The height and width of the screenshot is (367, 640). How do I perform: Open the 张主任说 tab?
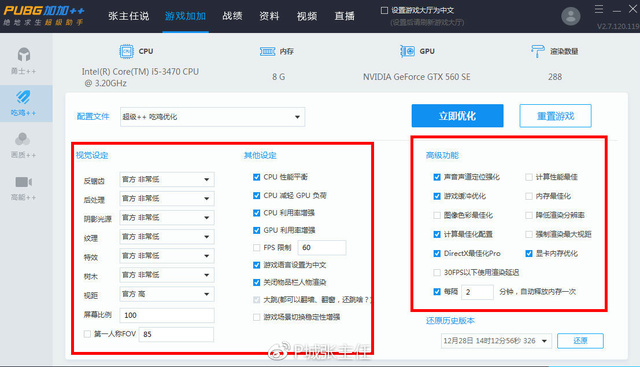[129, 16]
